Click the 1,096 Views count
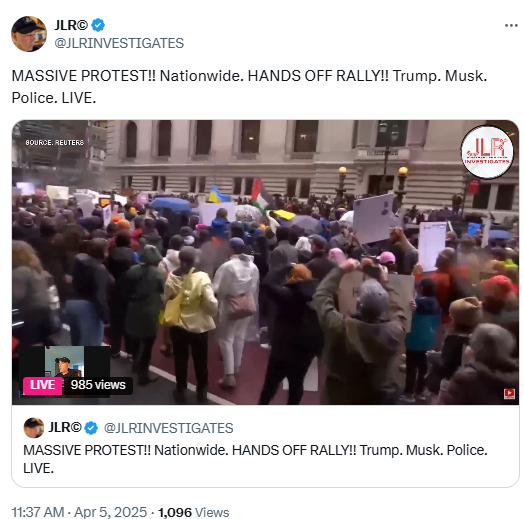524x519 pixels. (x=193, y=512)
